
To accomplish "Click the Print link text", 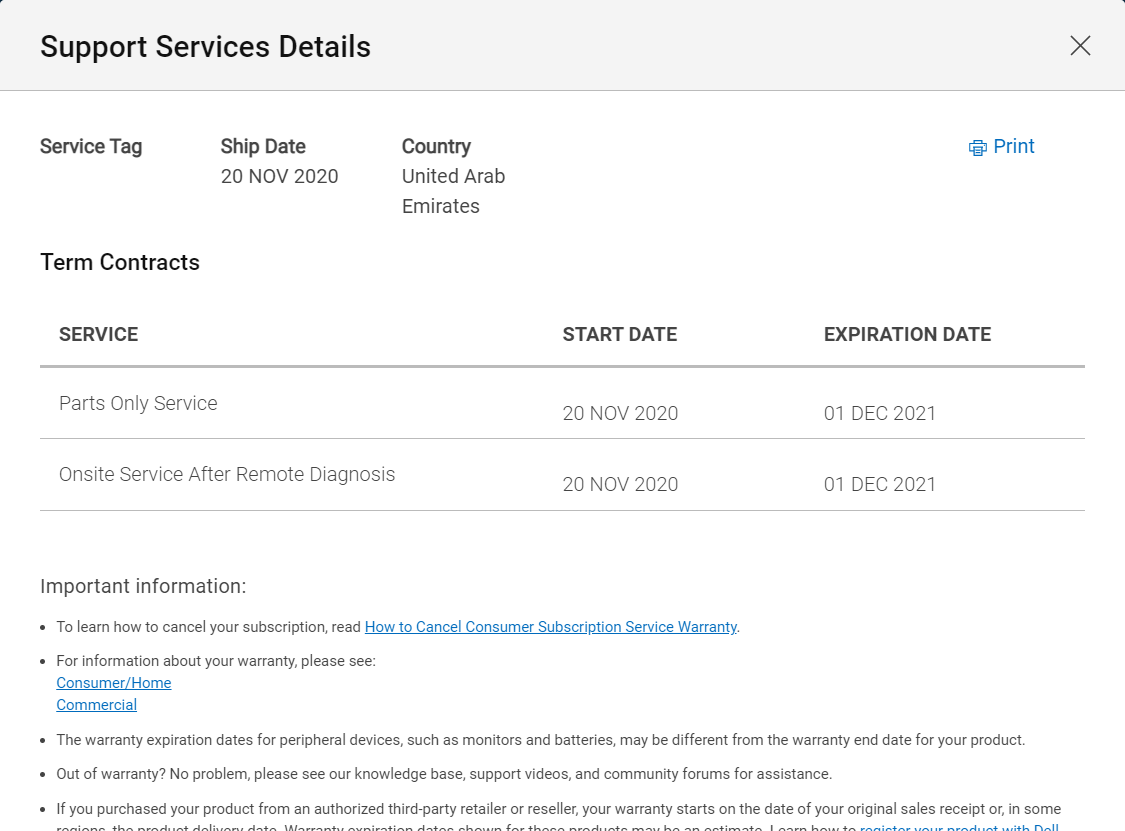I will tap(1013, 147).
